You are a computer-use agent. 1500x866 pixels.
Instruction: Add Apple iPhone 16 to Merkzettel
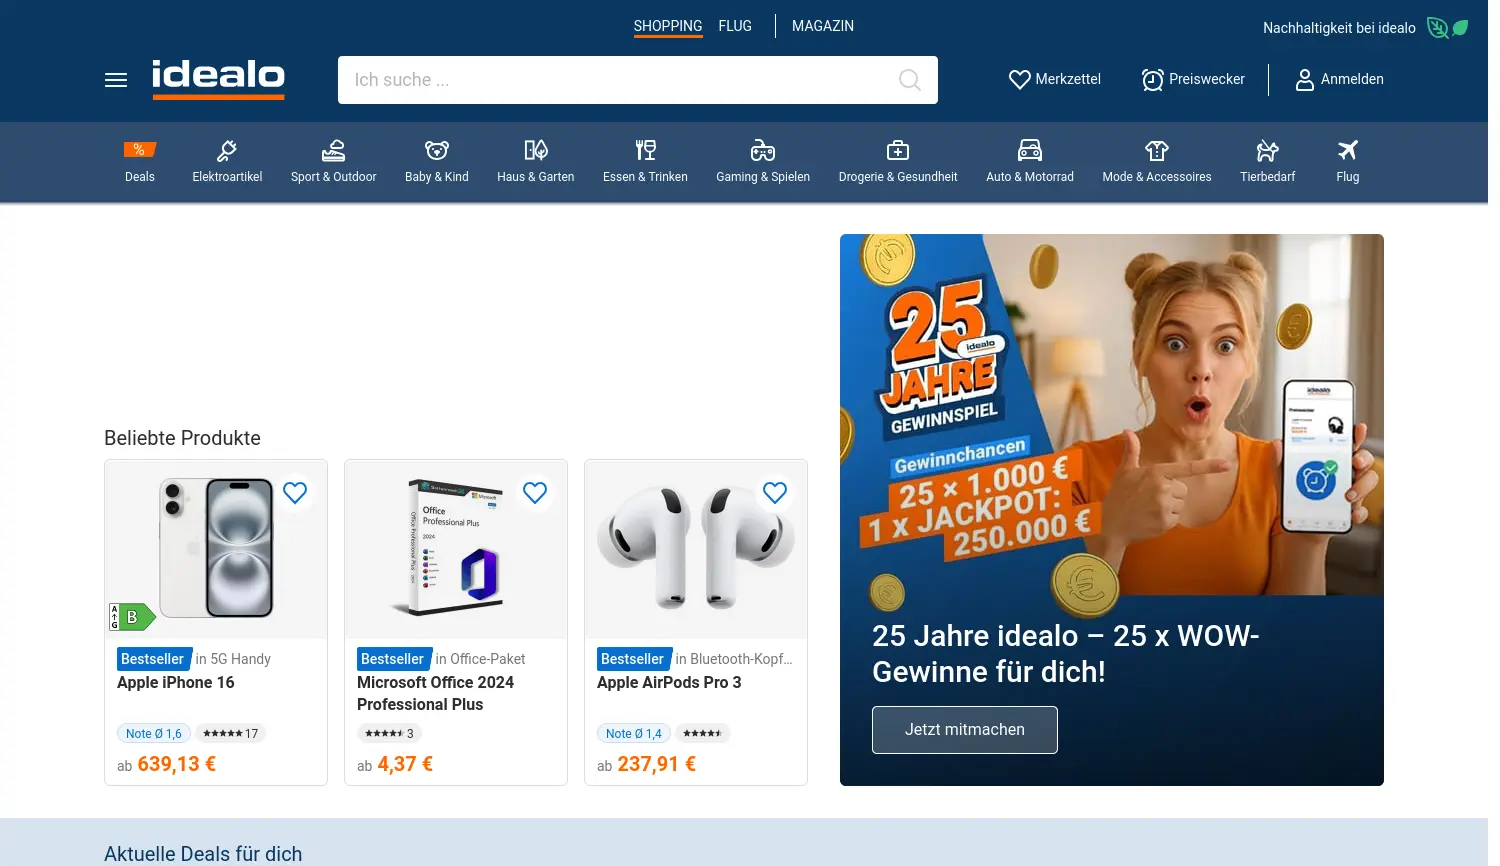pyautogui.click(x=295, y=493)
